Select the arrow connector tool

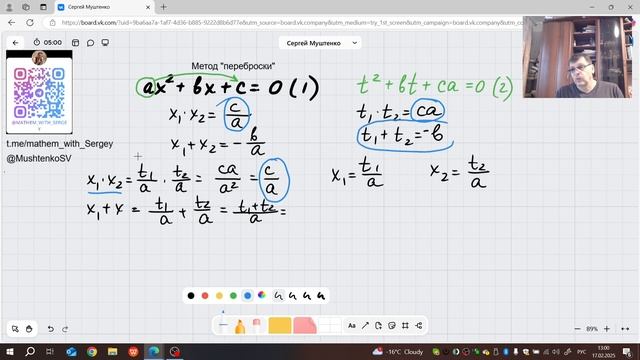point(365,326)
